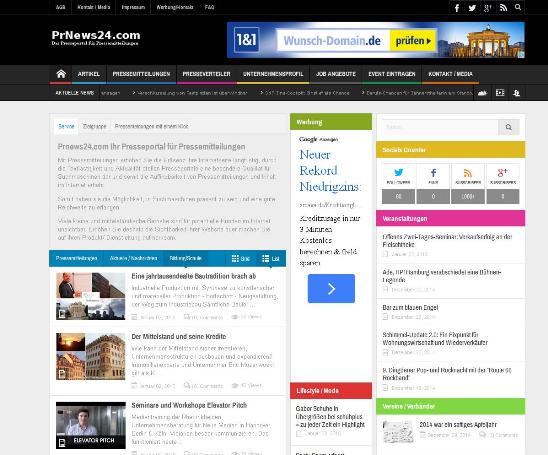Click the Vereine / Verbände section header

pos(450,406)
